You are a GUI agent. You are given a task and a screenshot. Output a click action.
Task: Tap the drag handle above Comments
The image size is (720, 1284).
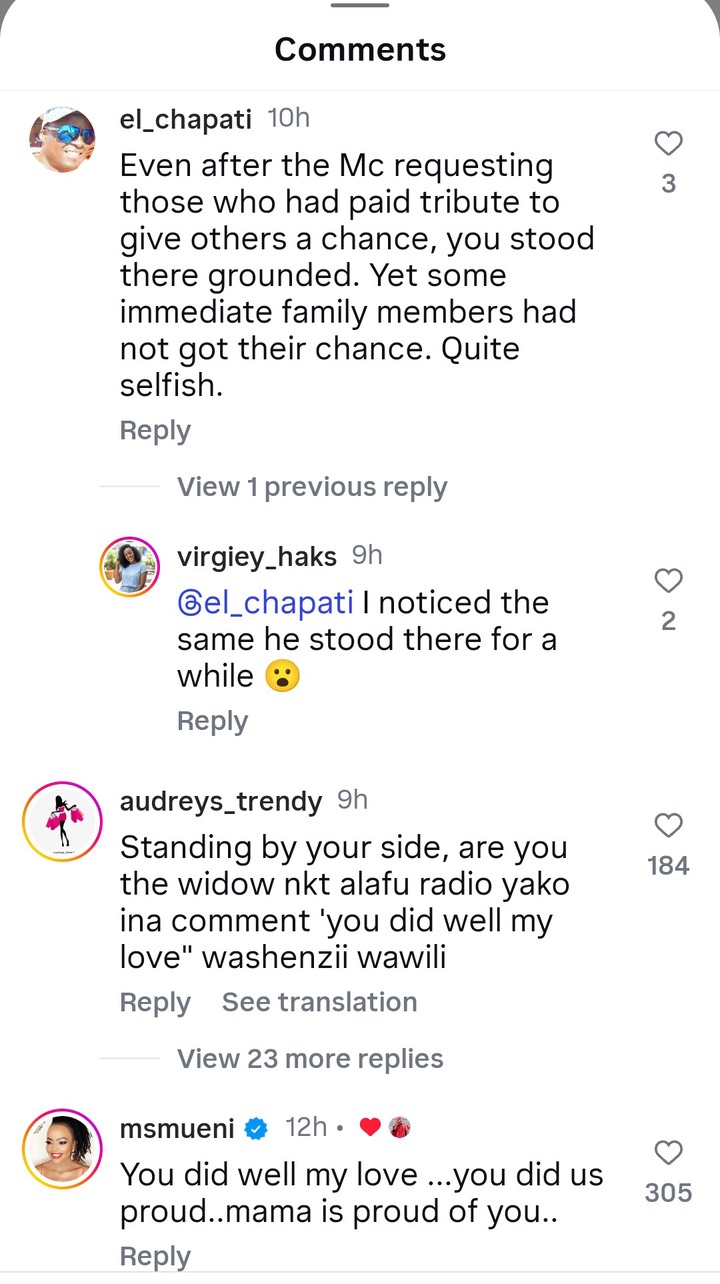(360, 6)
